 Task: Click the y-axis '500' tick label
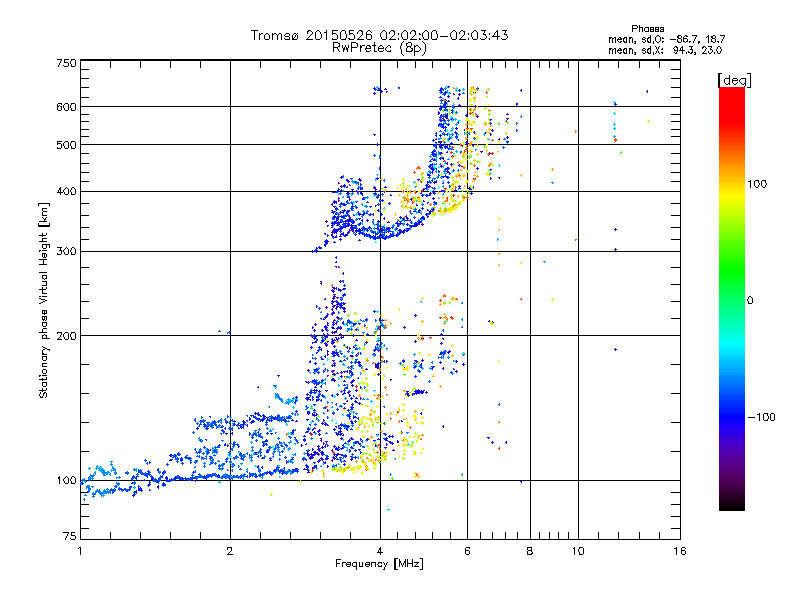(x=66, y=145)
